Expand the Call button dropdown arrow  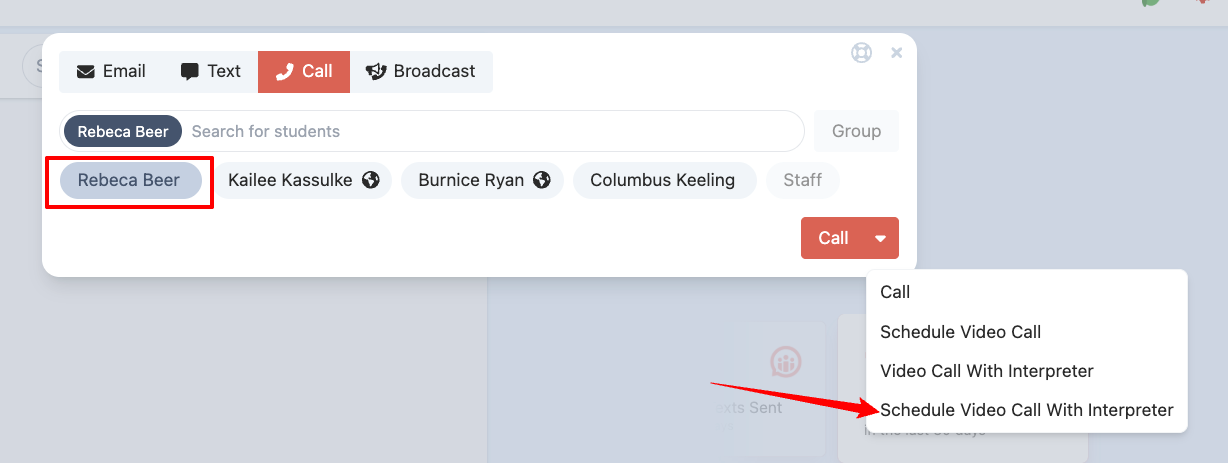(x=881, y=238)
